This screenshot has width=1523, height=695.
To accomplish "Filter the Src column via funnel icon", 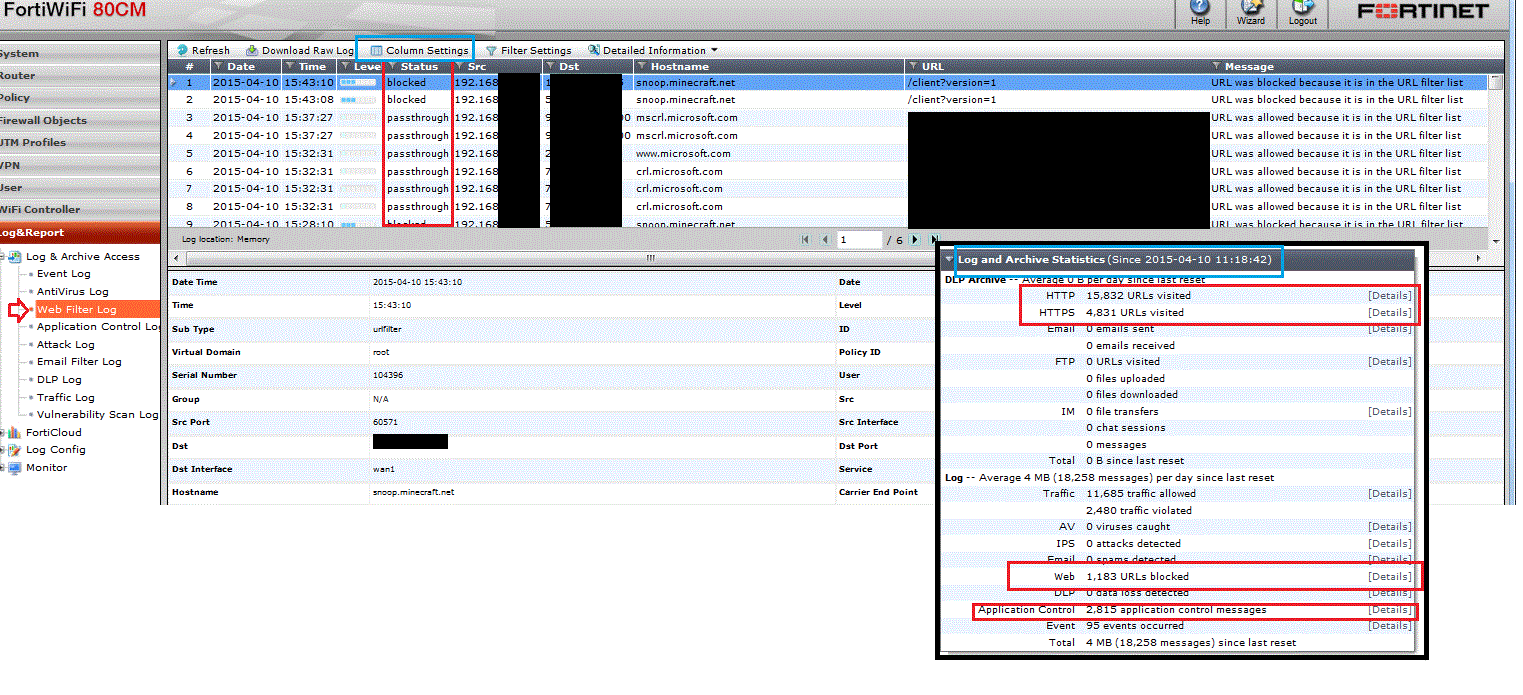I will tap(459, 66).
